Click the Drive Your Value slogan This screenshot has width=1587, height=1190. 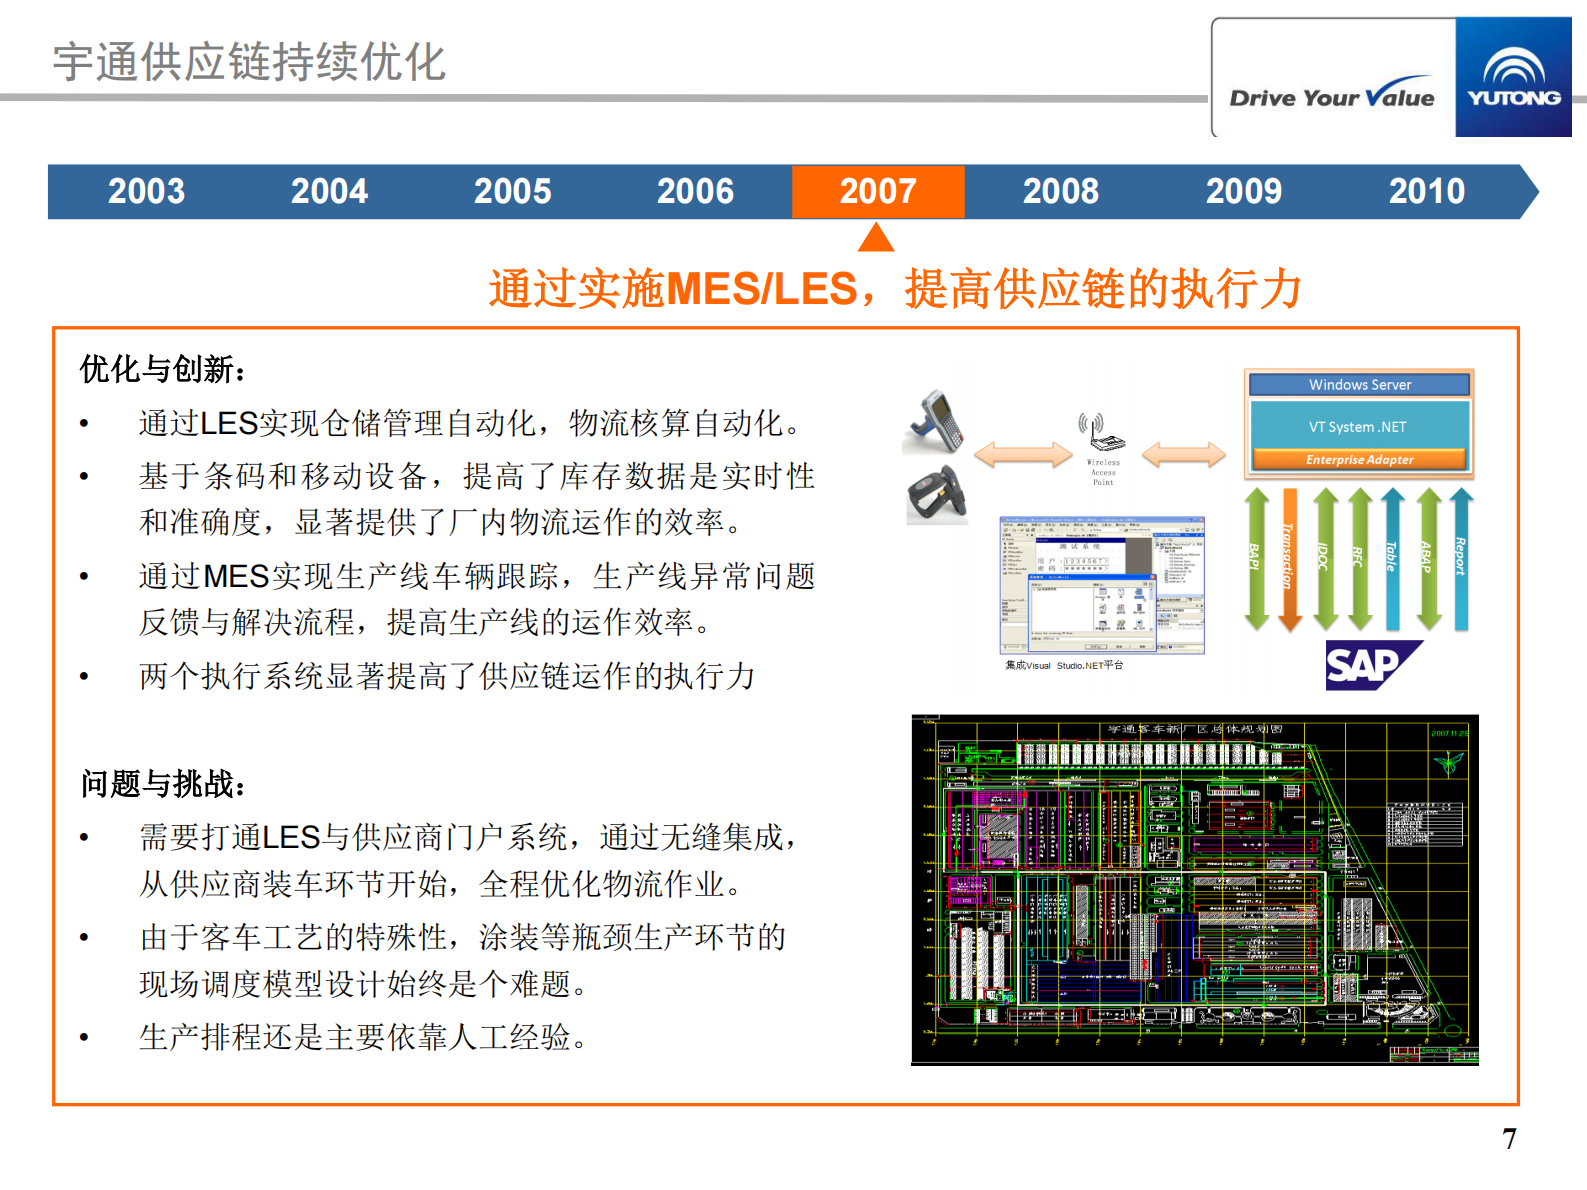click(x=1332, y=95)
